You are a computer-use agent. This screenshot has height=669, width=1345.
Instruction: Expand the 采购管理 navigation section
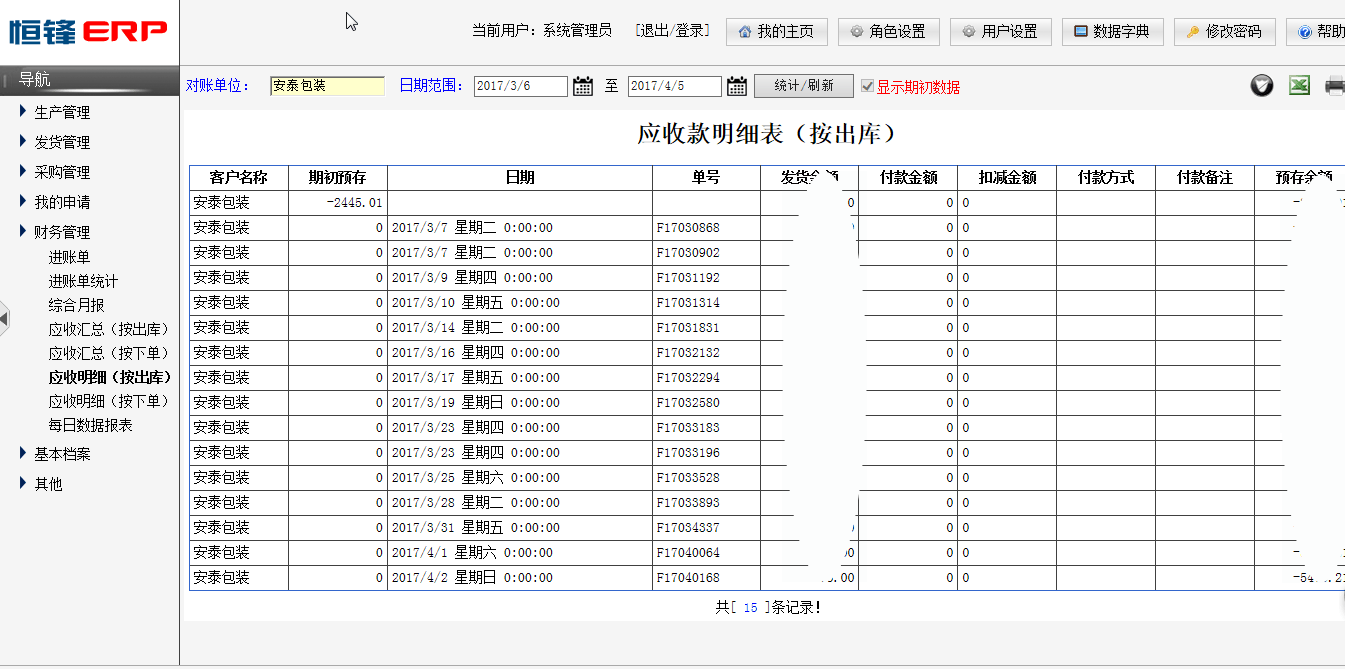62,172
